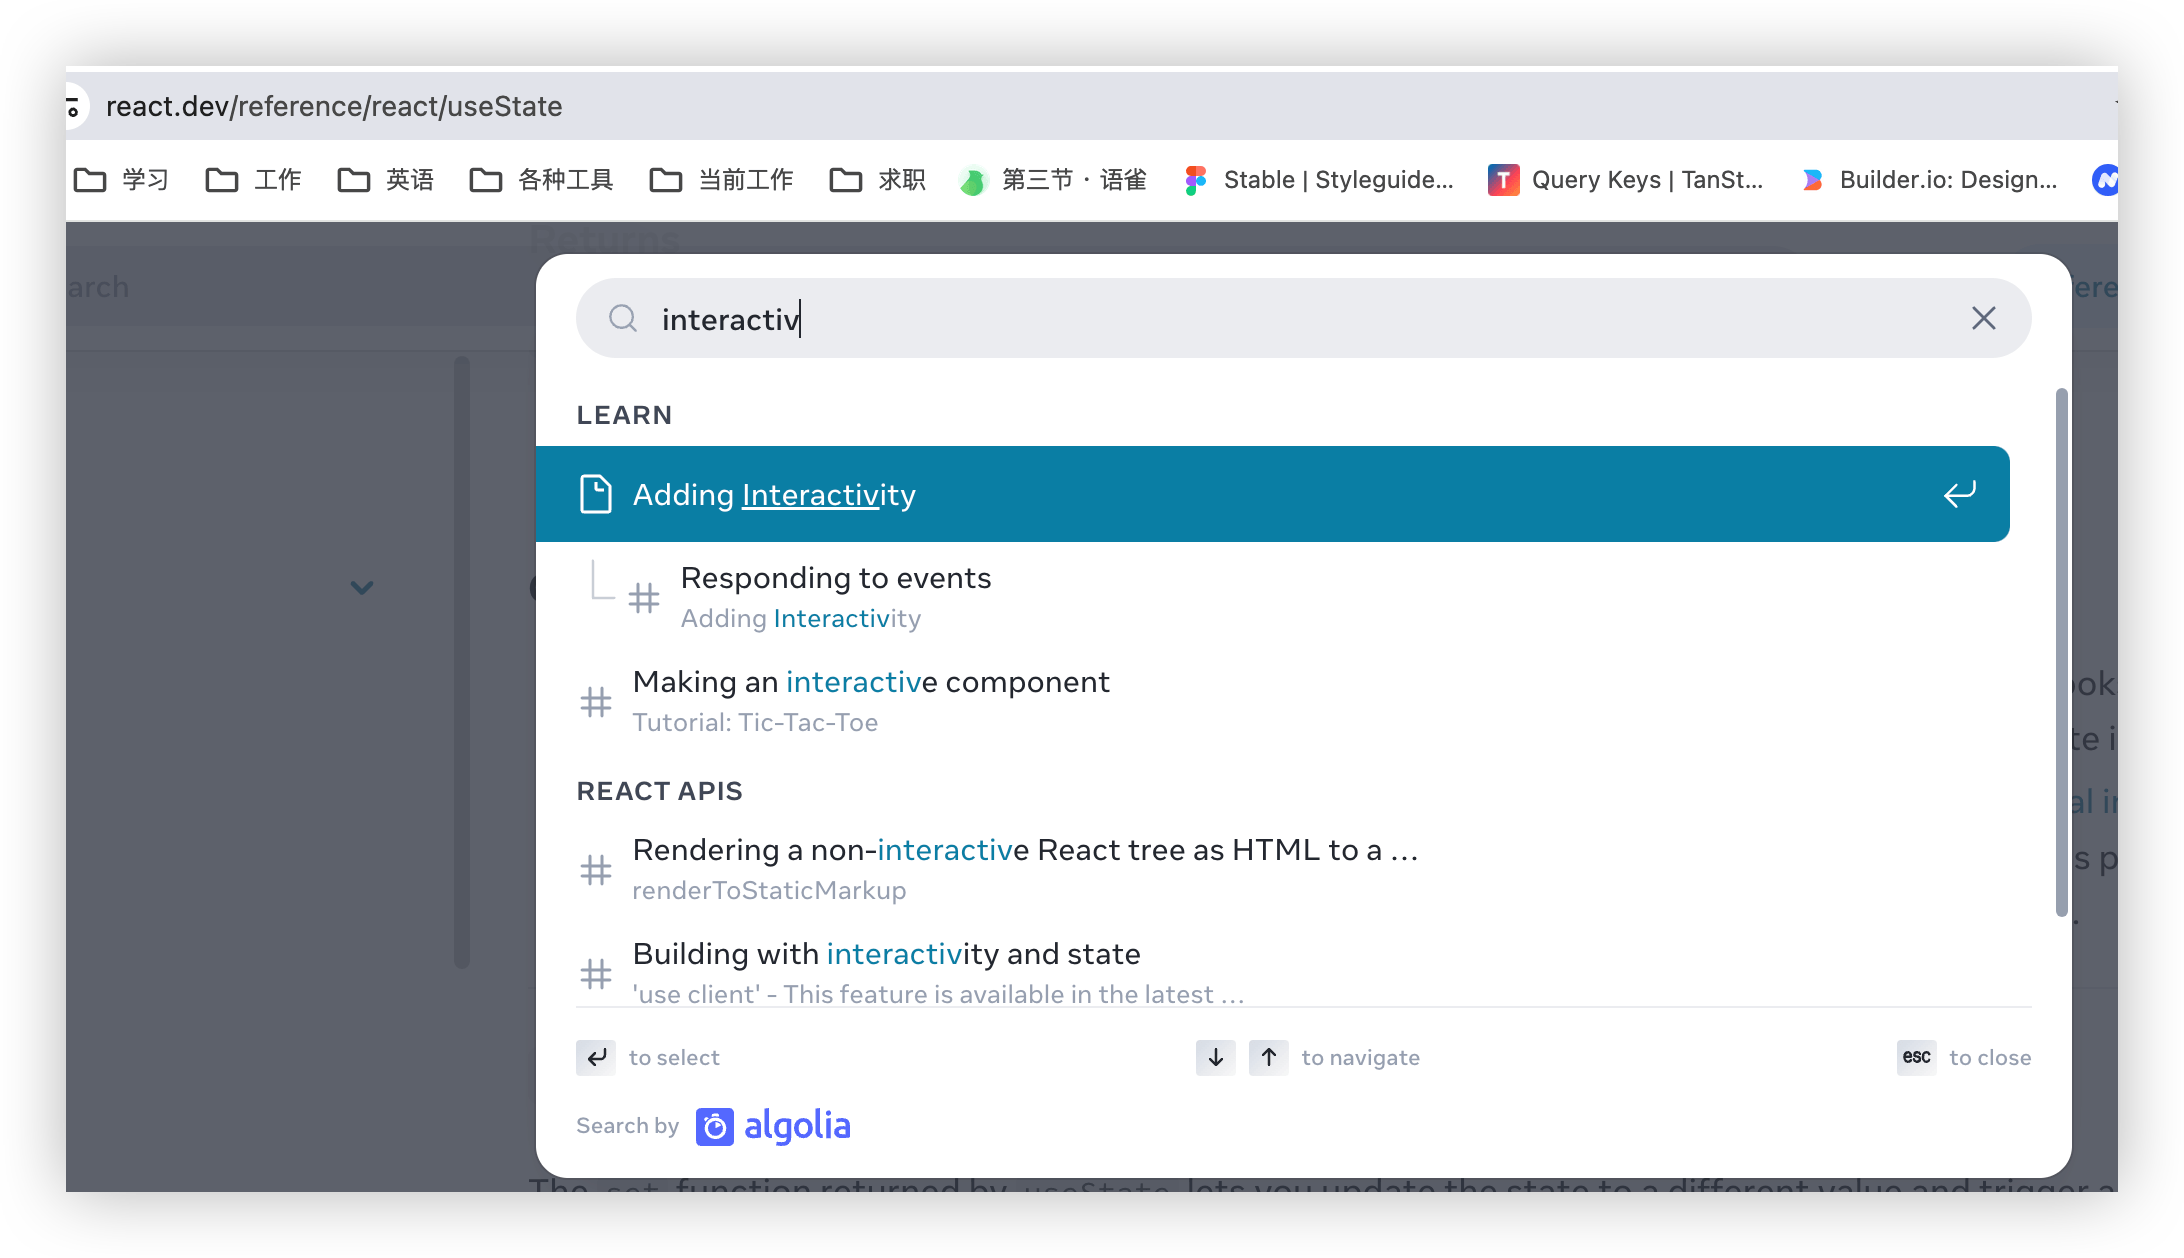Click the page icon beside Adding Interactivity

click(596, 493)
